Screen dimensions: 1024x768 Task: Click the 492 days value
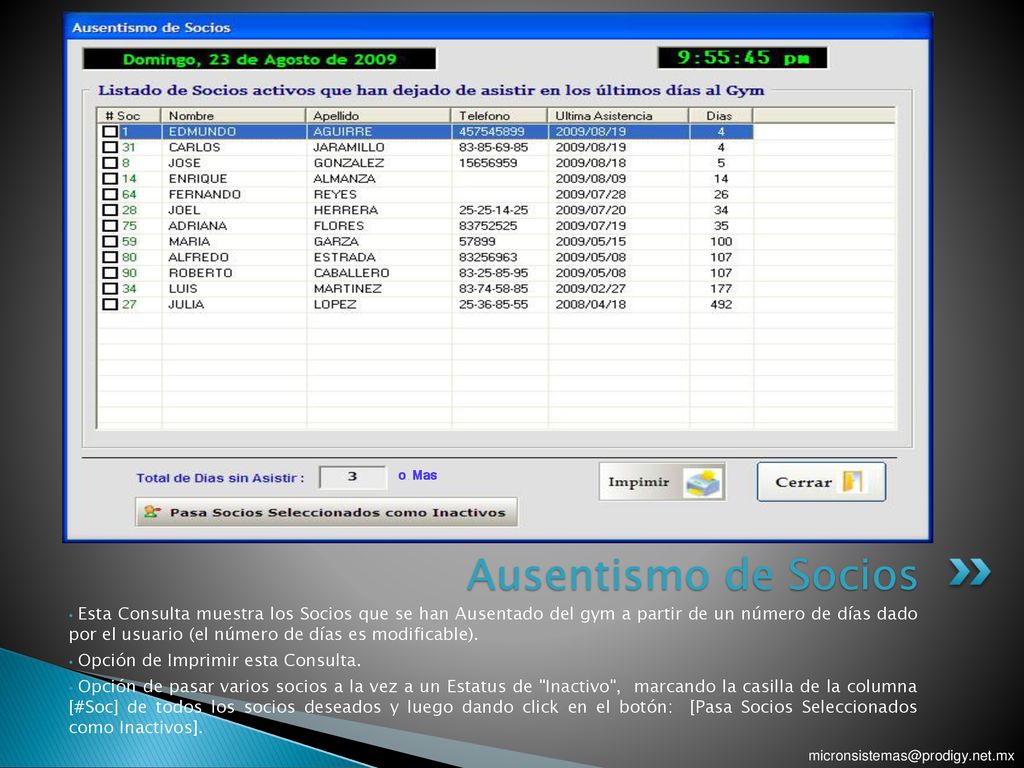pyautogui.click(x=721, y=304)
